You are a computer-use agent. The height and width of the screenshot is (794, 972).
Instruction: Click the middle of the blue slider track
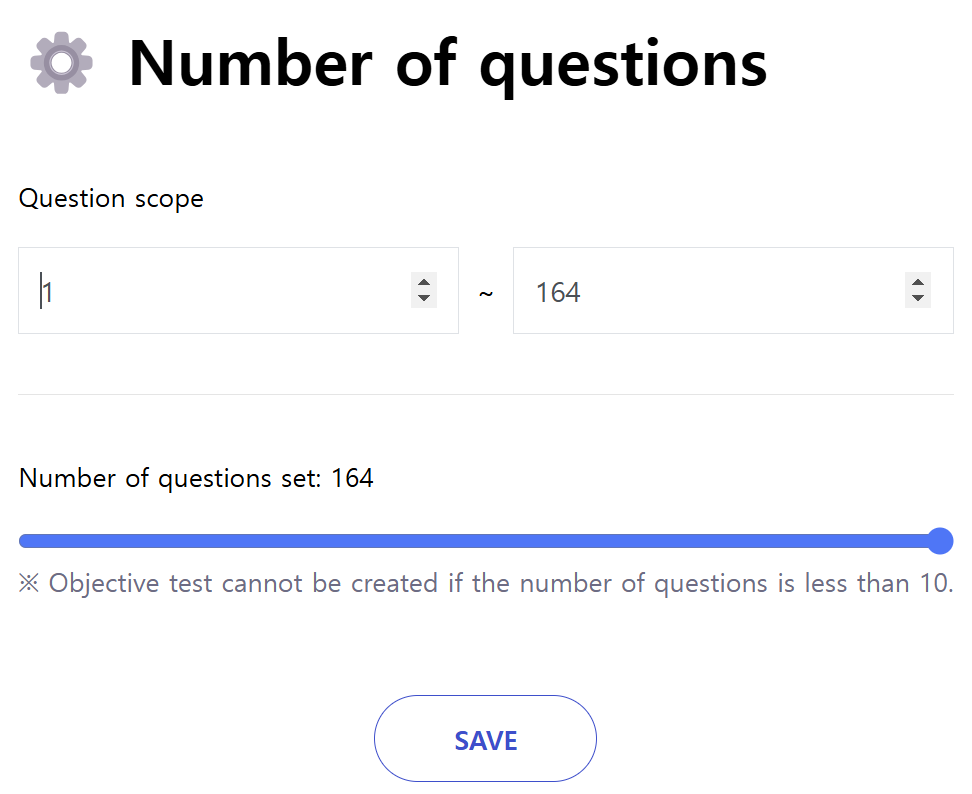click(x=480, y=541)
